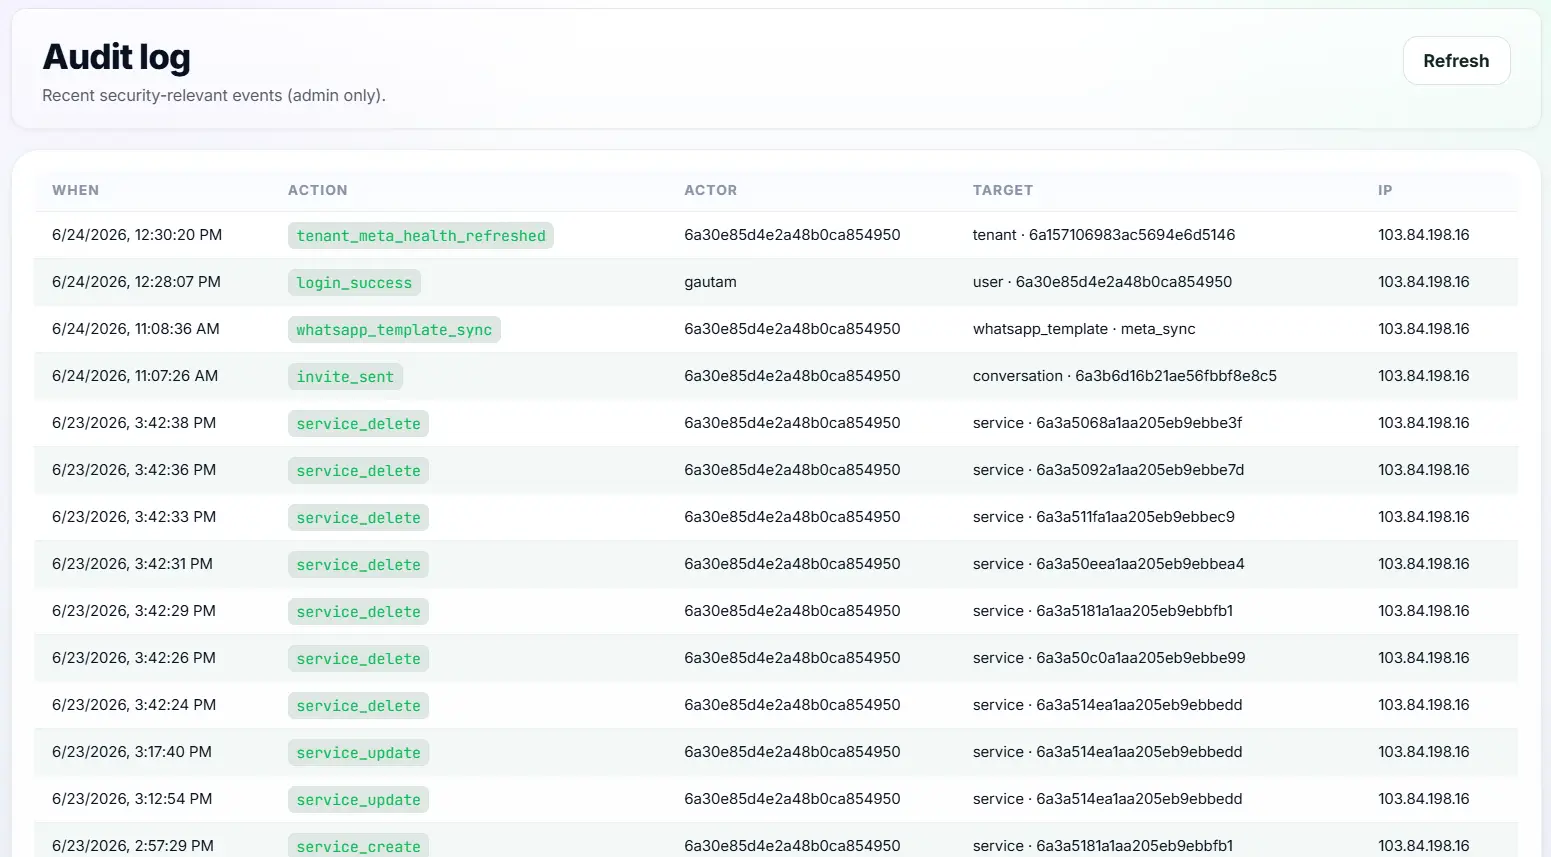
Task: Select timestamp 6/24/2026, 11:07:26 AM
Action: [135, 376]
